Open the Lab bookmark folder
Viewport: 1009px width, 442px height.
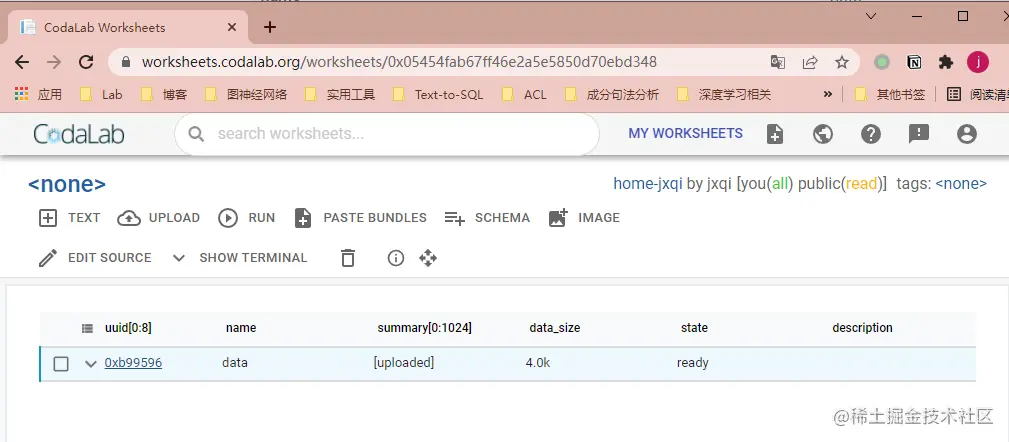(100, 95)
